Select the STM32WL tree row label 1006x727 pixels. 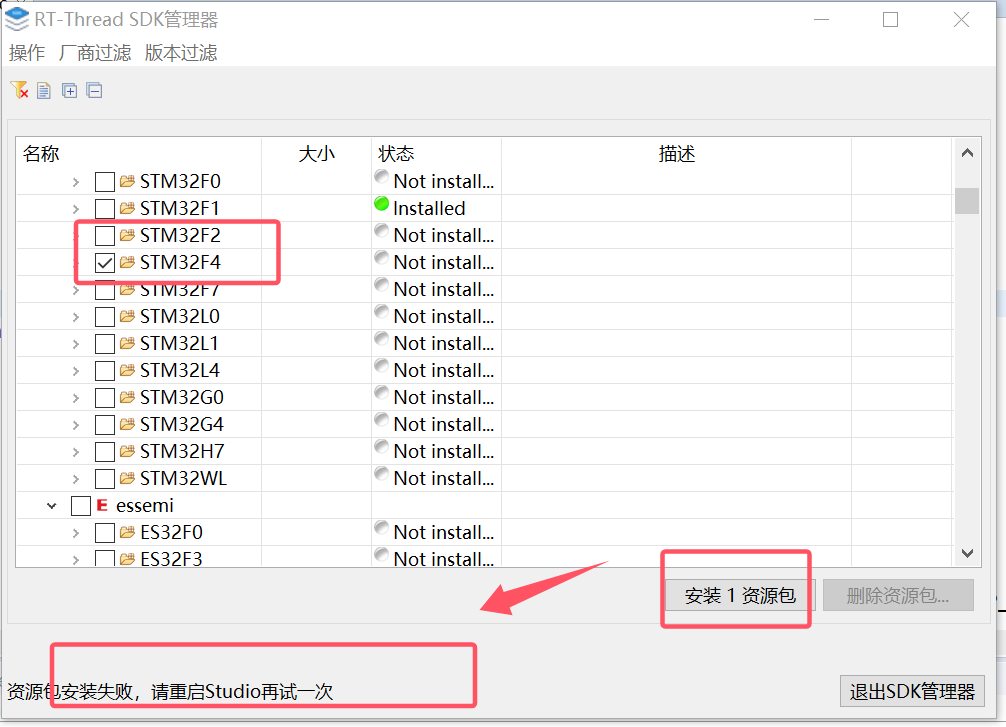(183, 478)
